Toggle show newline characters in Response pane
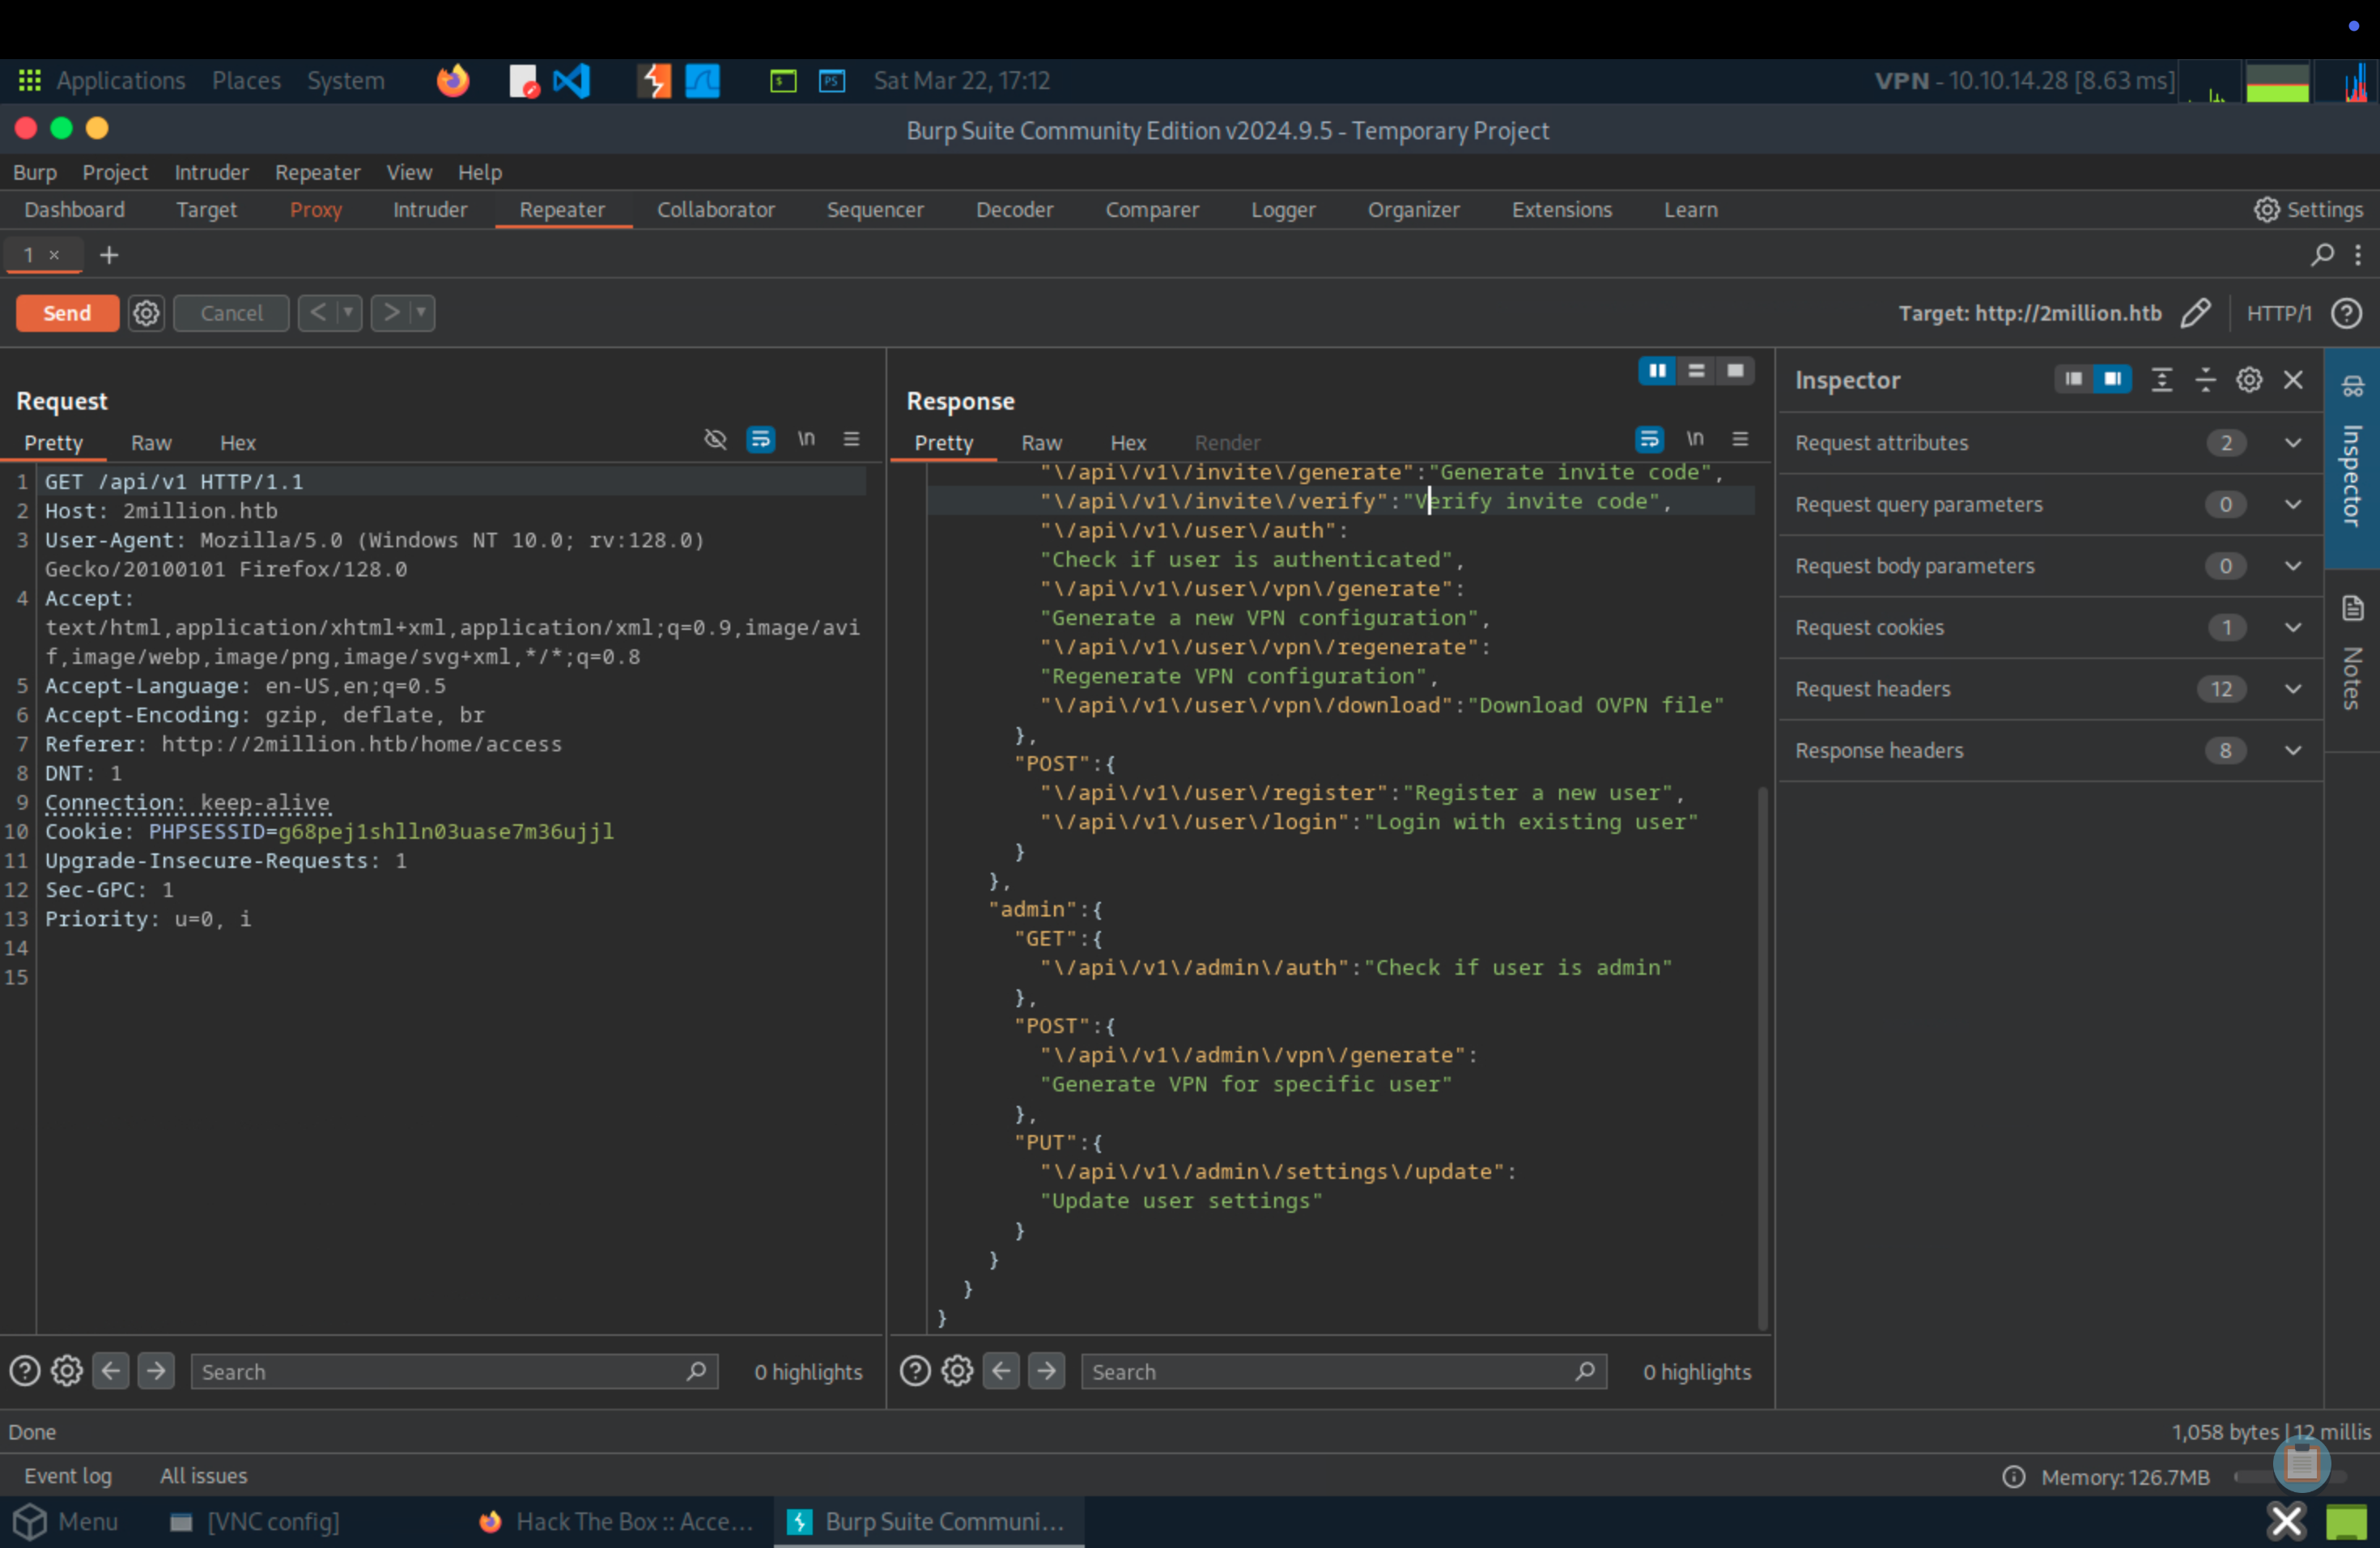 click(1695, 439)
